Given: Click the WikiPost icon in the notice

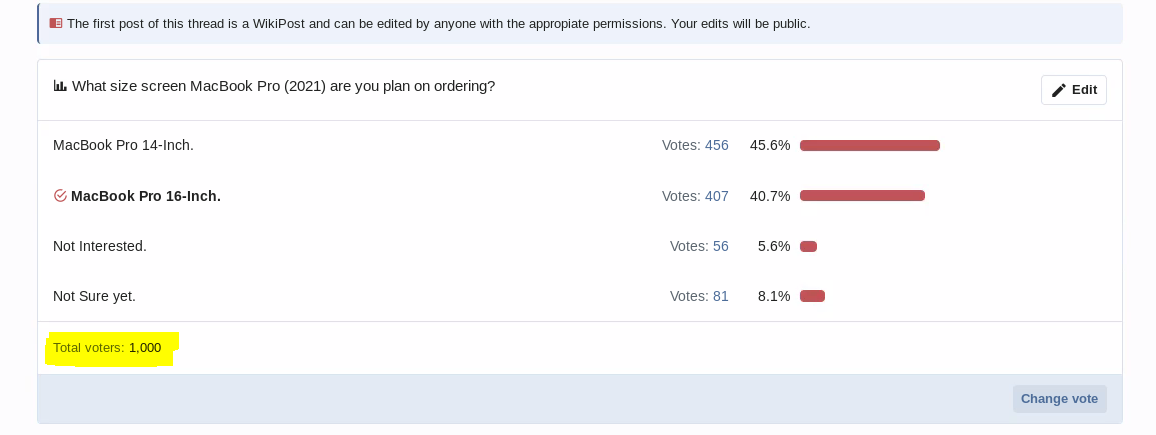Looking at the screenshot, I should coord(56,23).
